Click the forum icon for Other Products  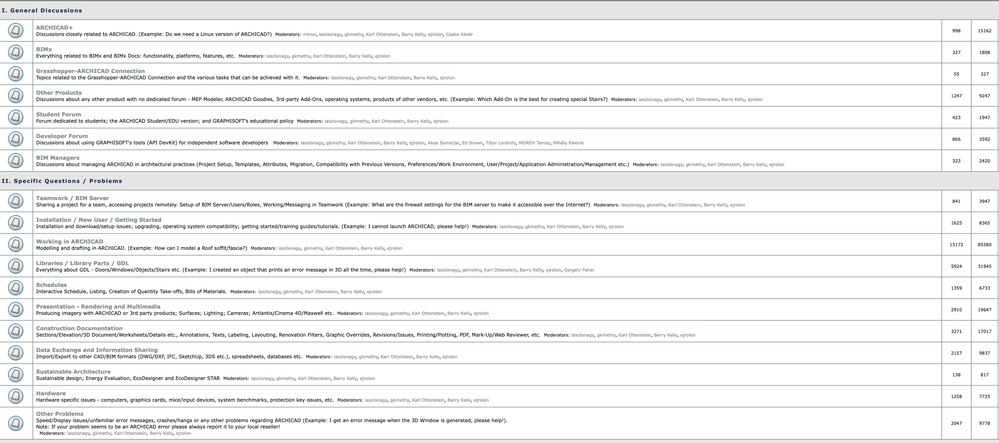click(x=15, y=96)
